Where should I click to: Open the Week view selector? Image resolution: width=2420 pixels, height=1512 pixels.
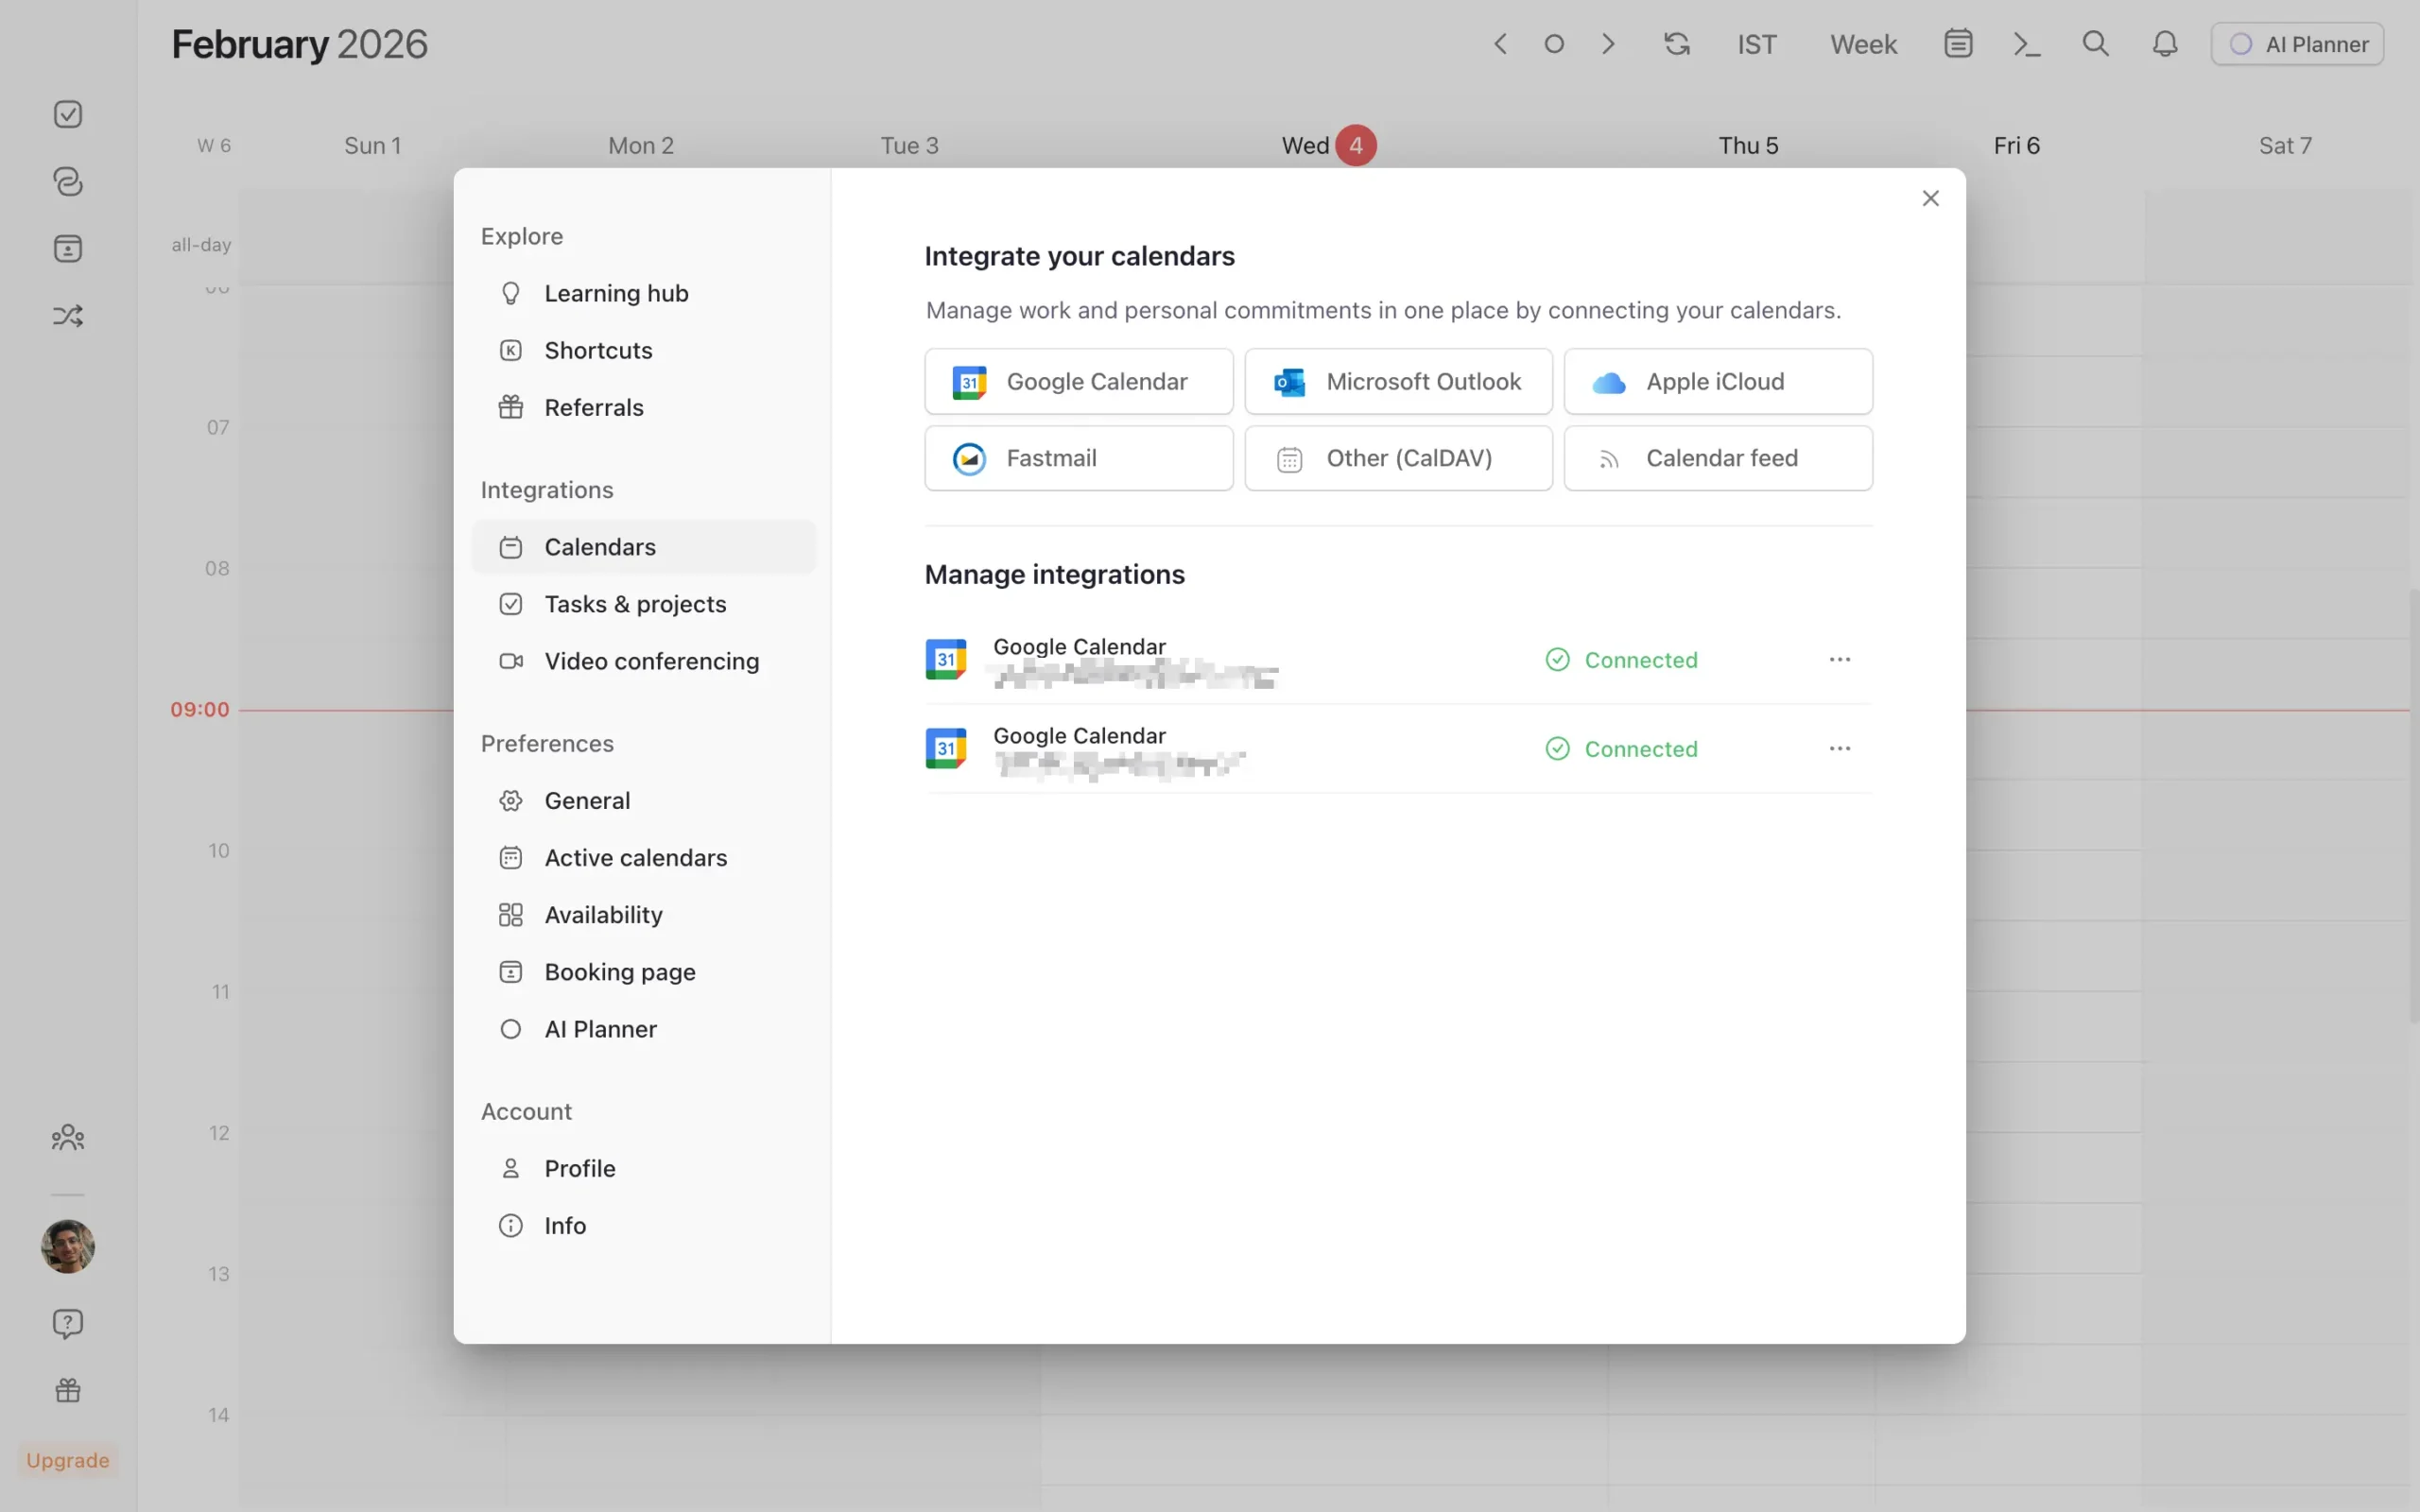click(1863, 43)
